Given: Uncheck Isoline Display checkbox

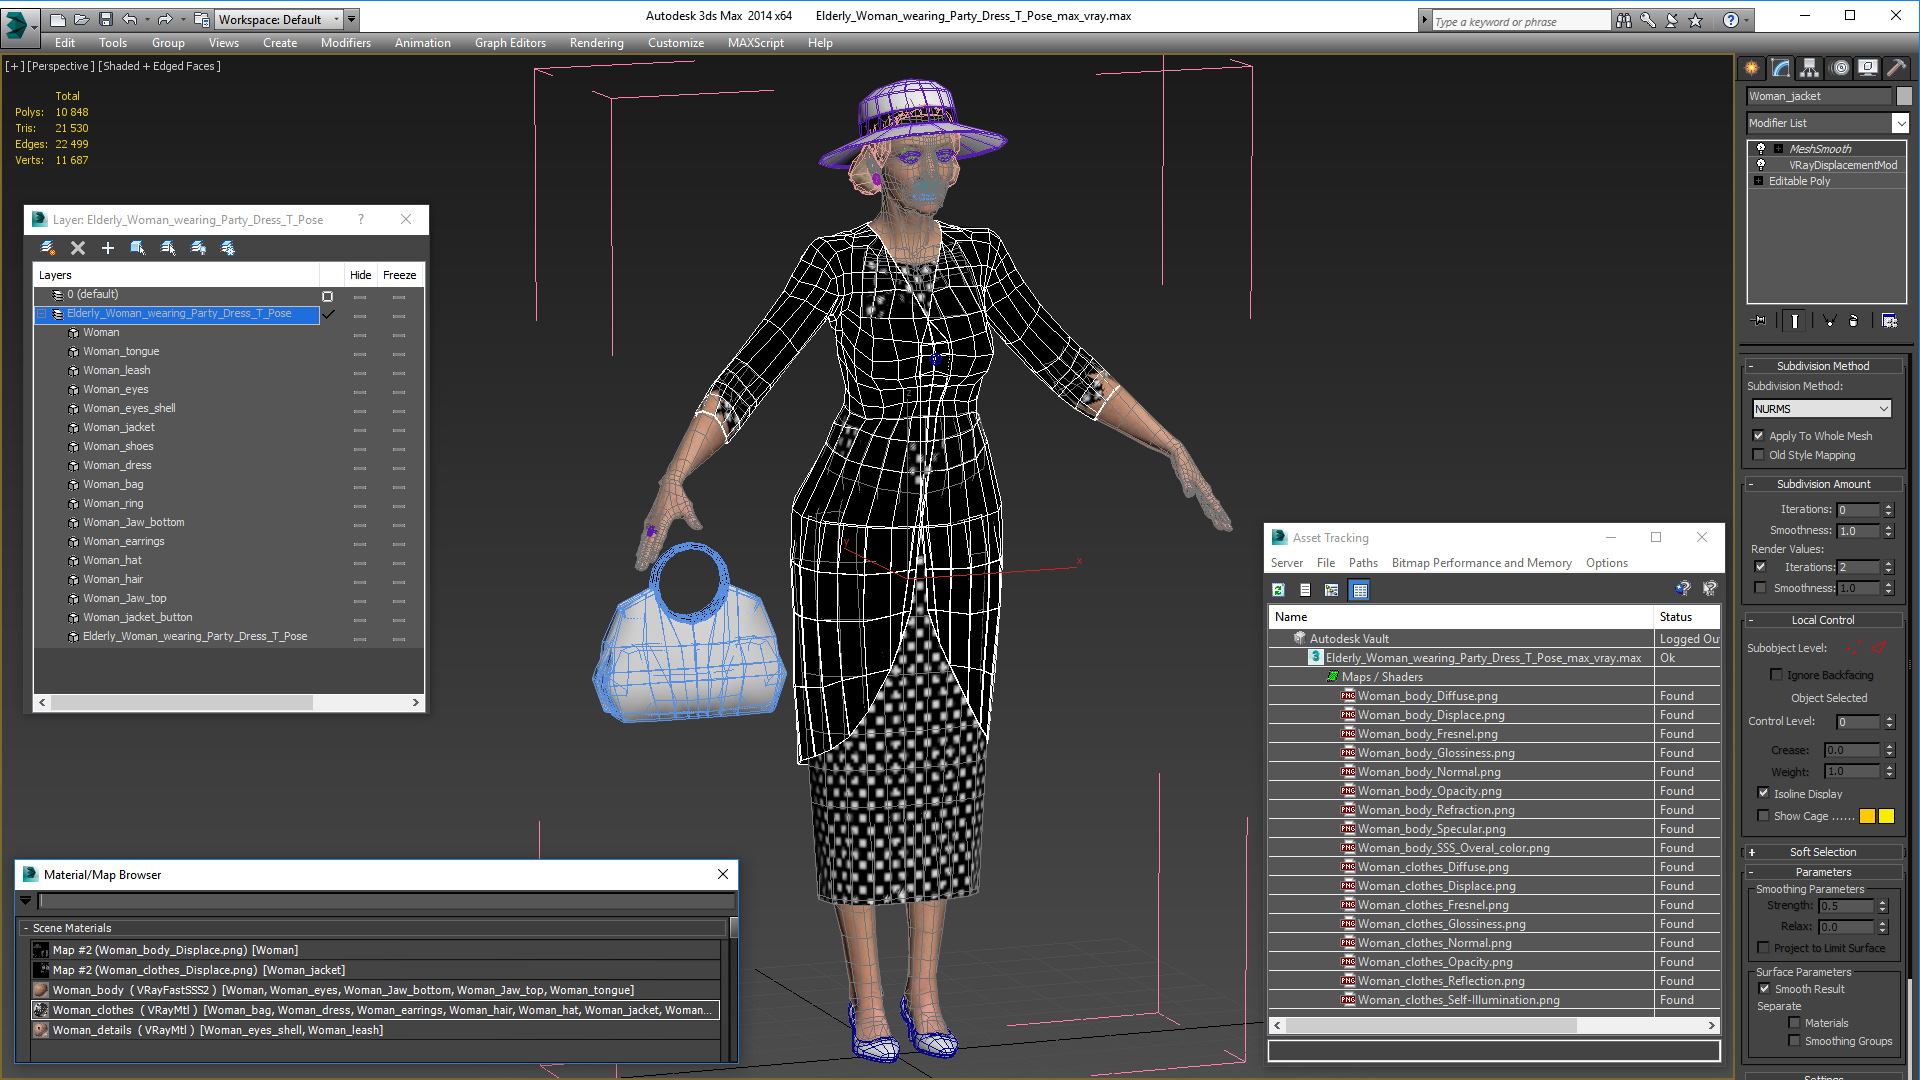Looking at the screenshot, I should tap(1763, 793).
